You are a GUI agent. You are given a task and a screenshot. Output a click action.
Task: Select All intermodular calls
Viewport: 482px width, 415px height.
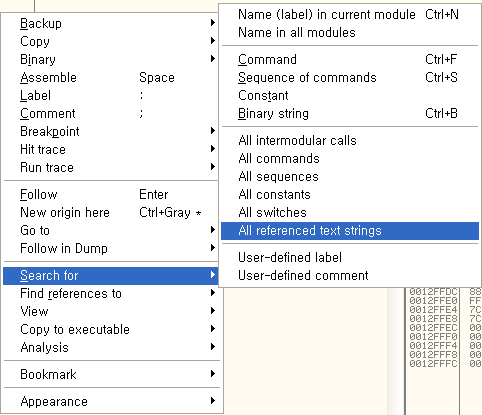(x=350, y=140)
